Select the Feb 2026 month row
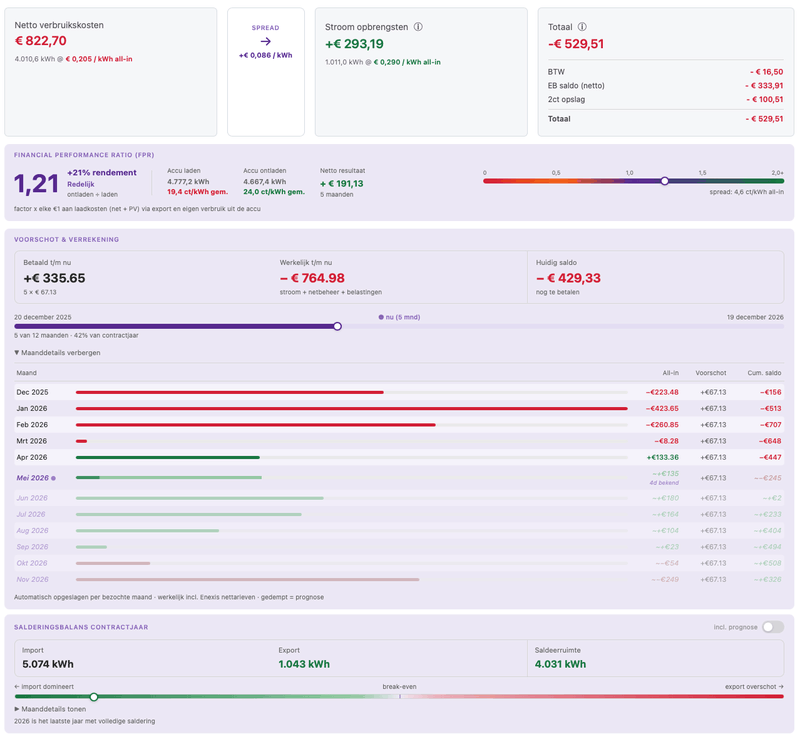 399,425
